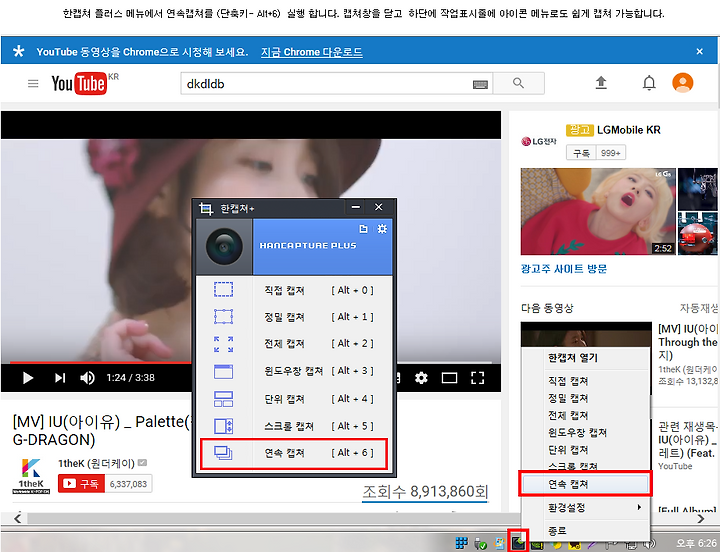Enter fullscreen on the video player

point(478,378)
